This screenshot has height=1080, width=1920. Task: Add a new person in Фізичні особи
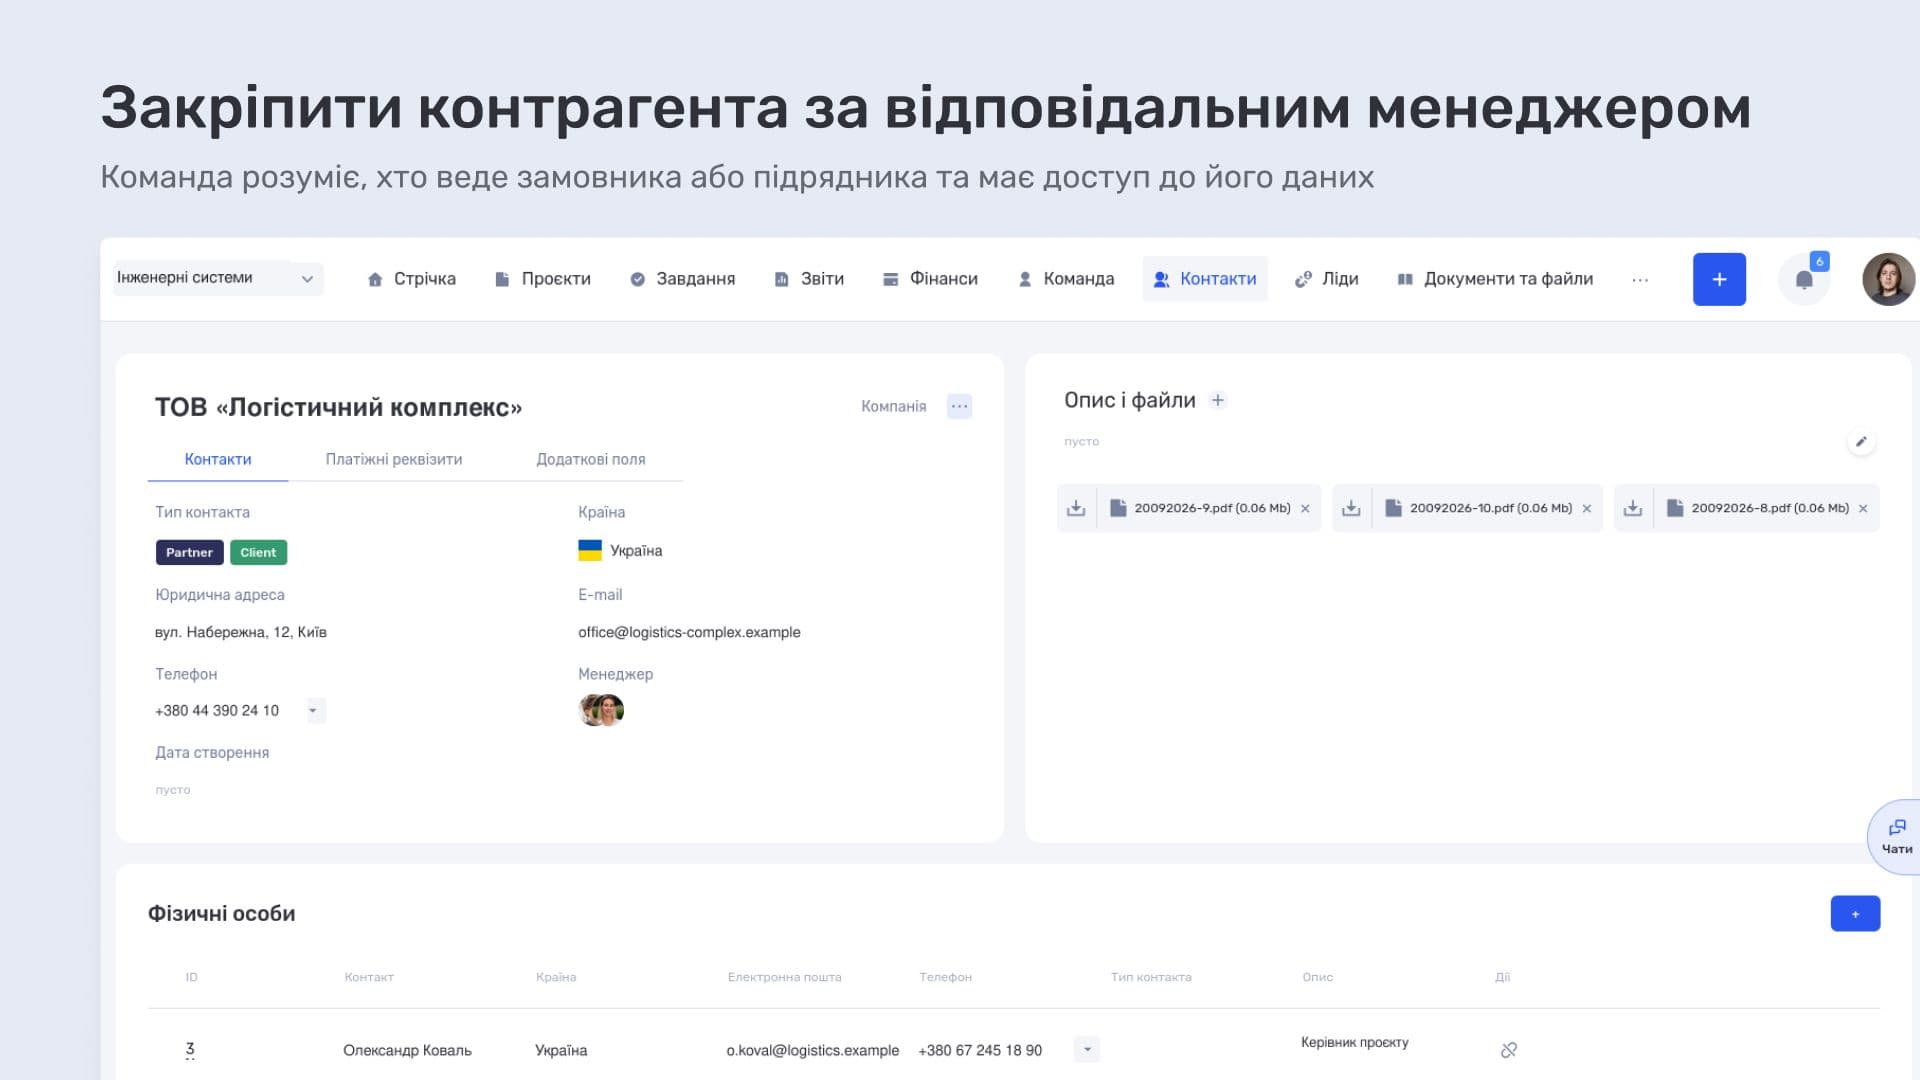[x=1855, y=913]
